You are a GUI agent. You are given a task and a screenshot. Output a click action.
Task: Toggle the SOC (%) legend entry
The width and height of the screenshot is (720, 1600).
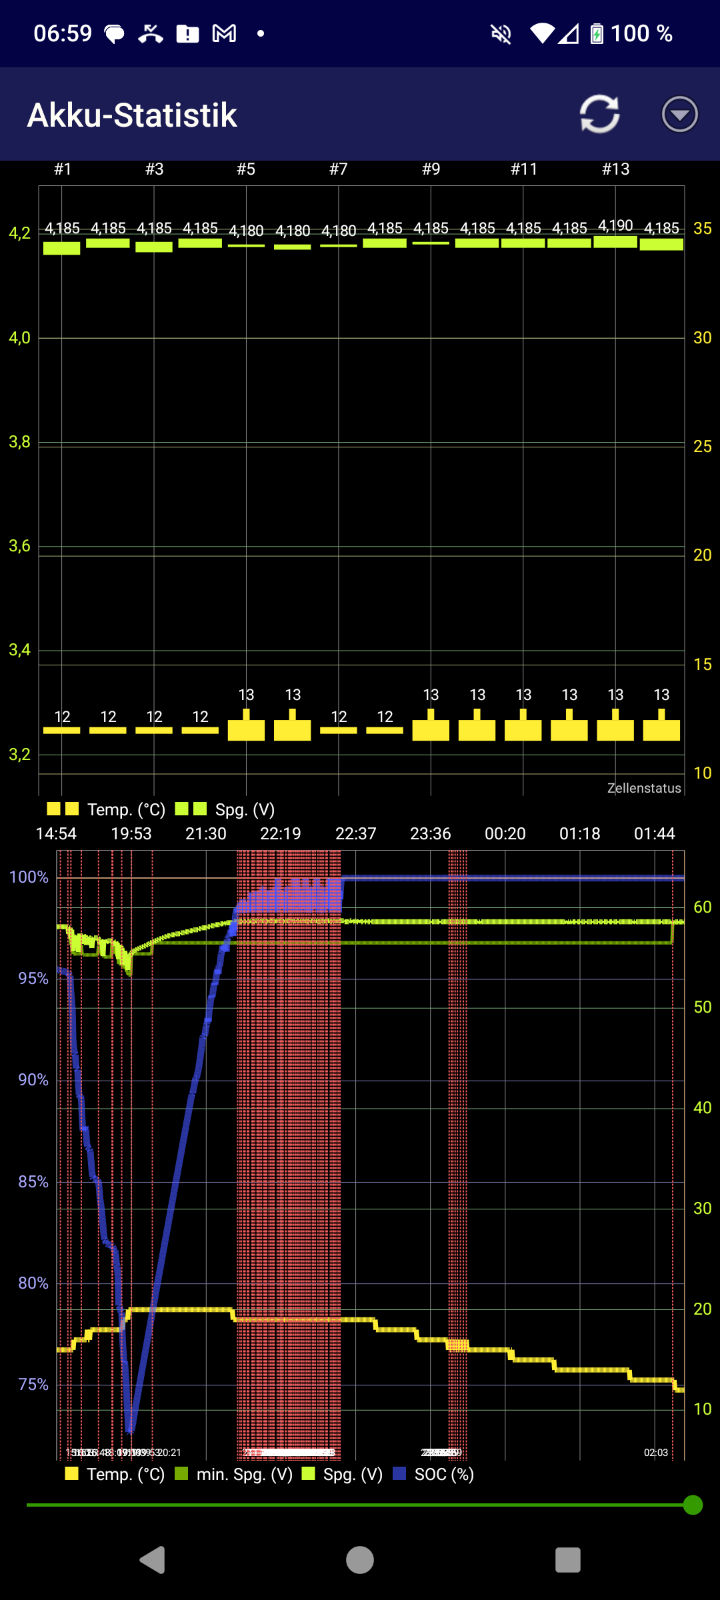point(434,1474)
